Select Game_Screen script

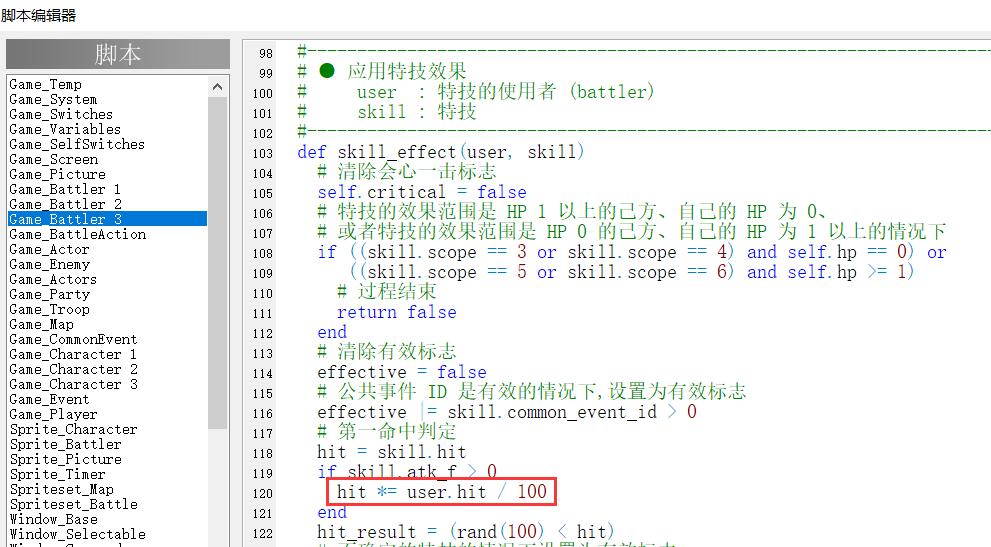[x=54, y=159]
